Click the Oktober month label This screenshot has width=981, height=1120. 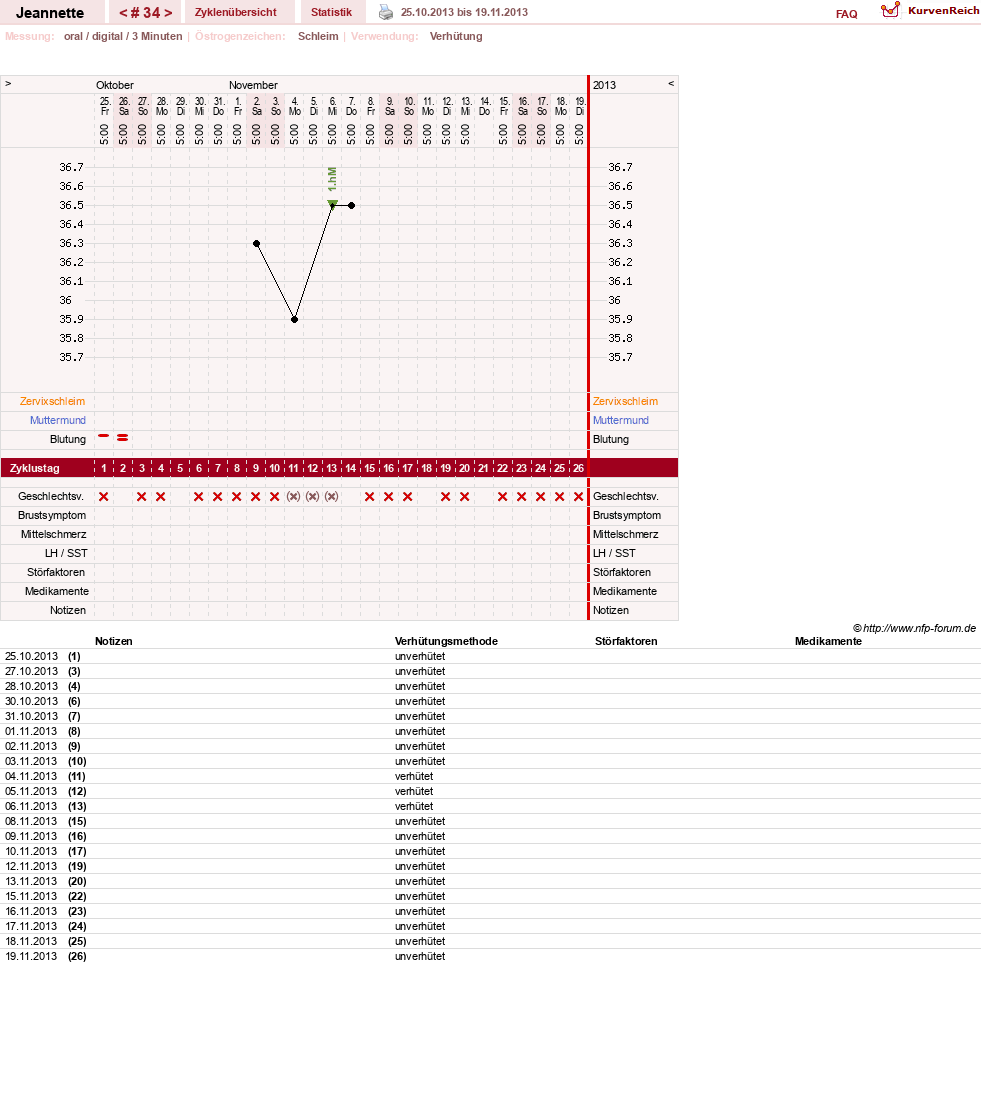point(115,85)
